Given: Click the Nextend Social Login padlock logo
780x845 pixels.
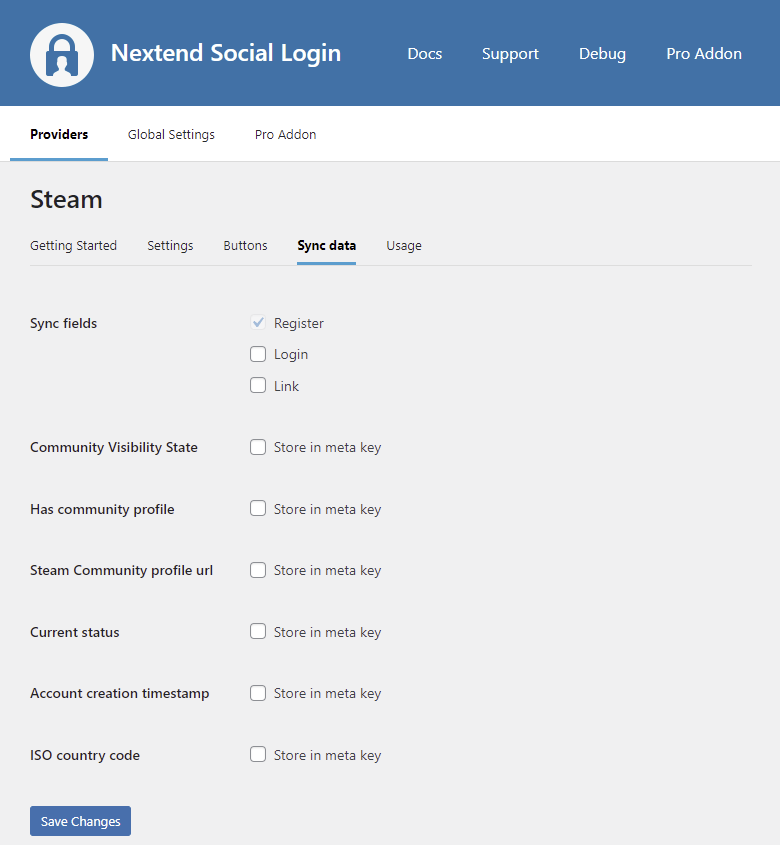Looking at the screenshot, I should tap(62, 54).
